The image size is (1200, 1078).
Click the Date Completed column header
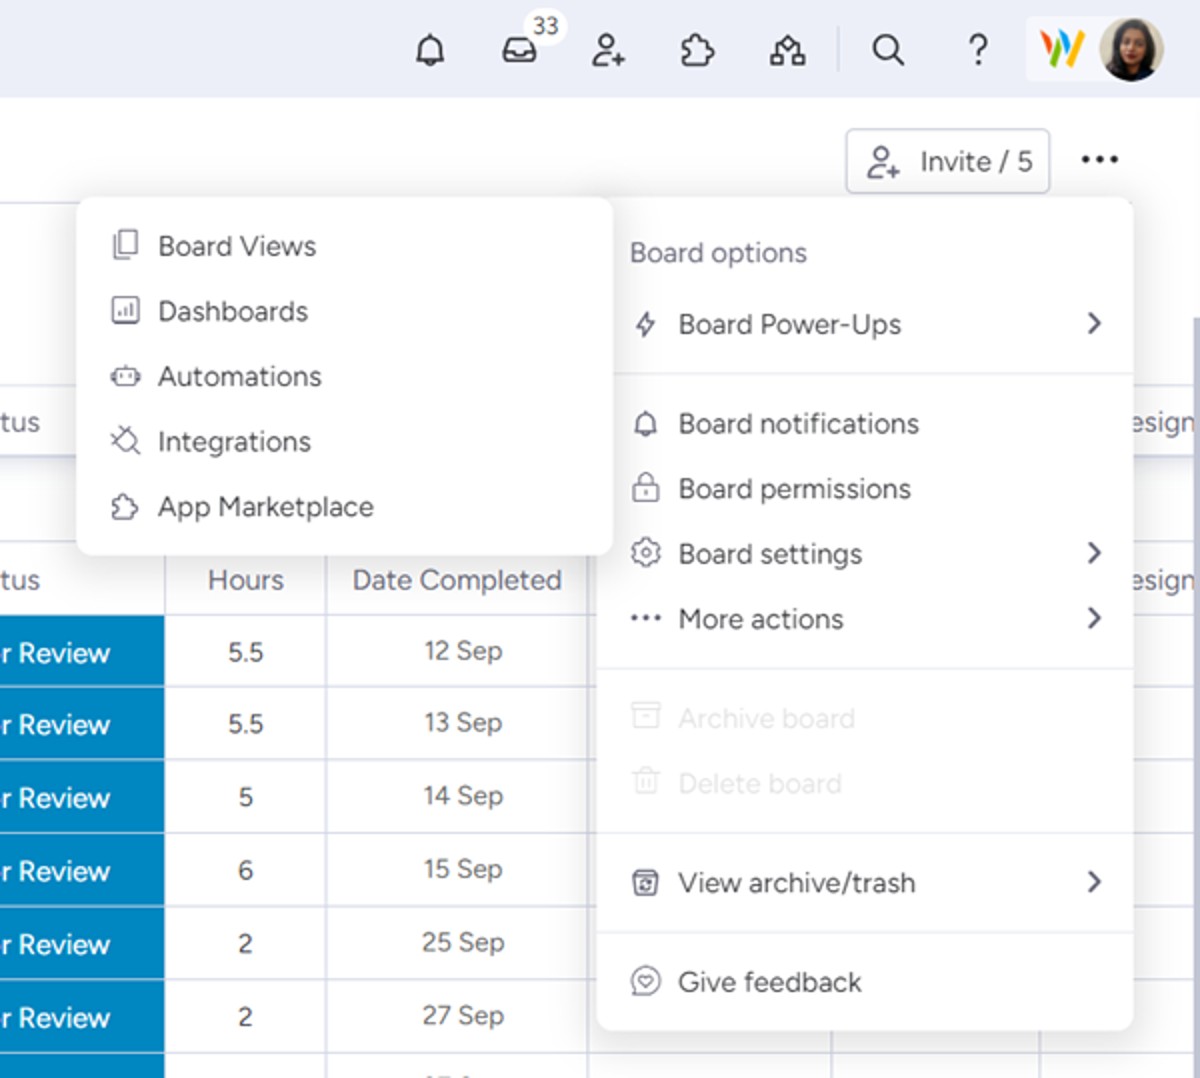(457, 580)
